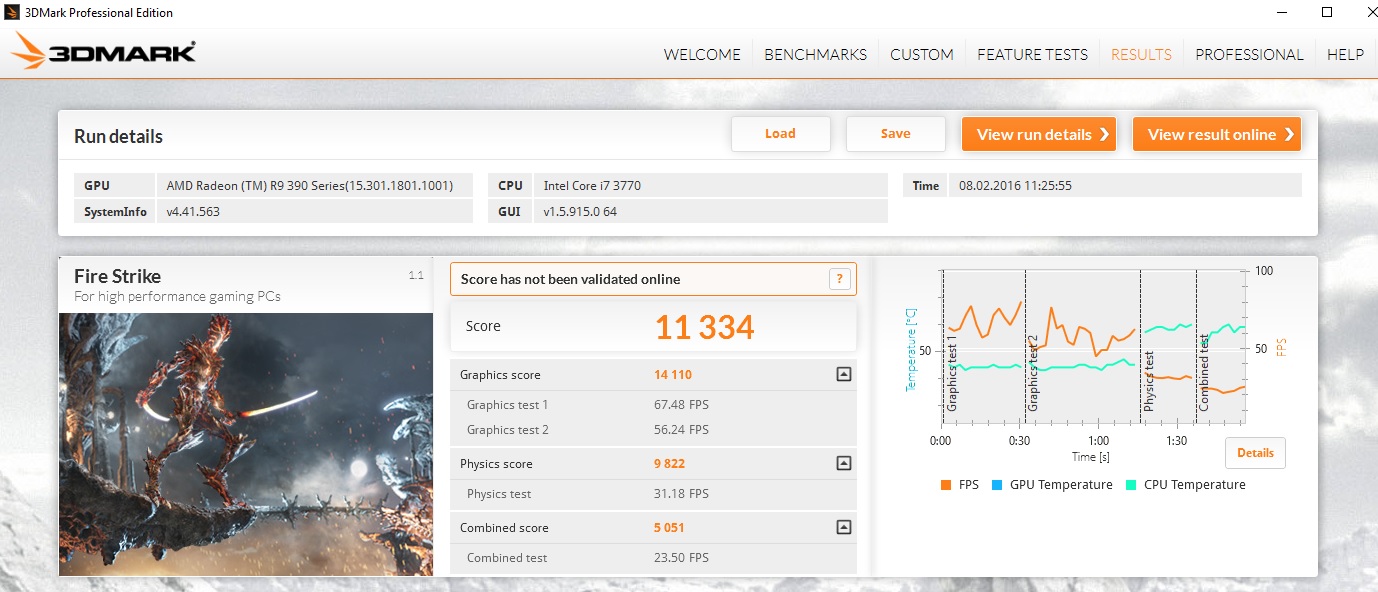Click the Combined test chart marker
The image size is (1378, 592).
click(x=1204, y=374)
